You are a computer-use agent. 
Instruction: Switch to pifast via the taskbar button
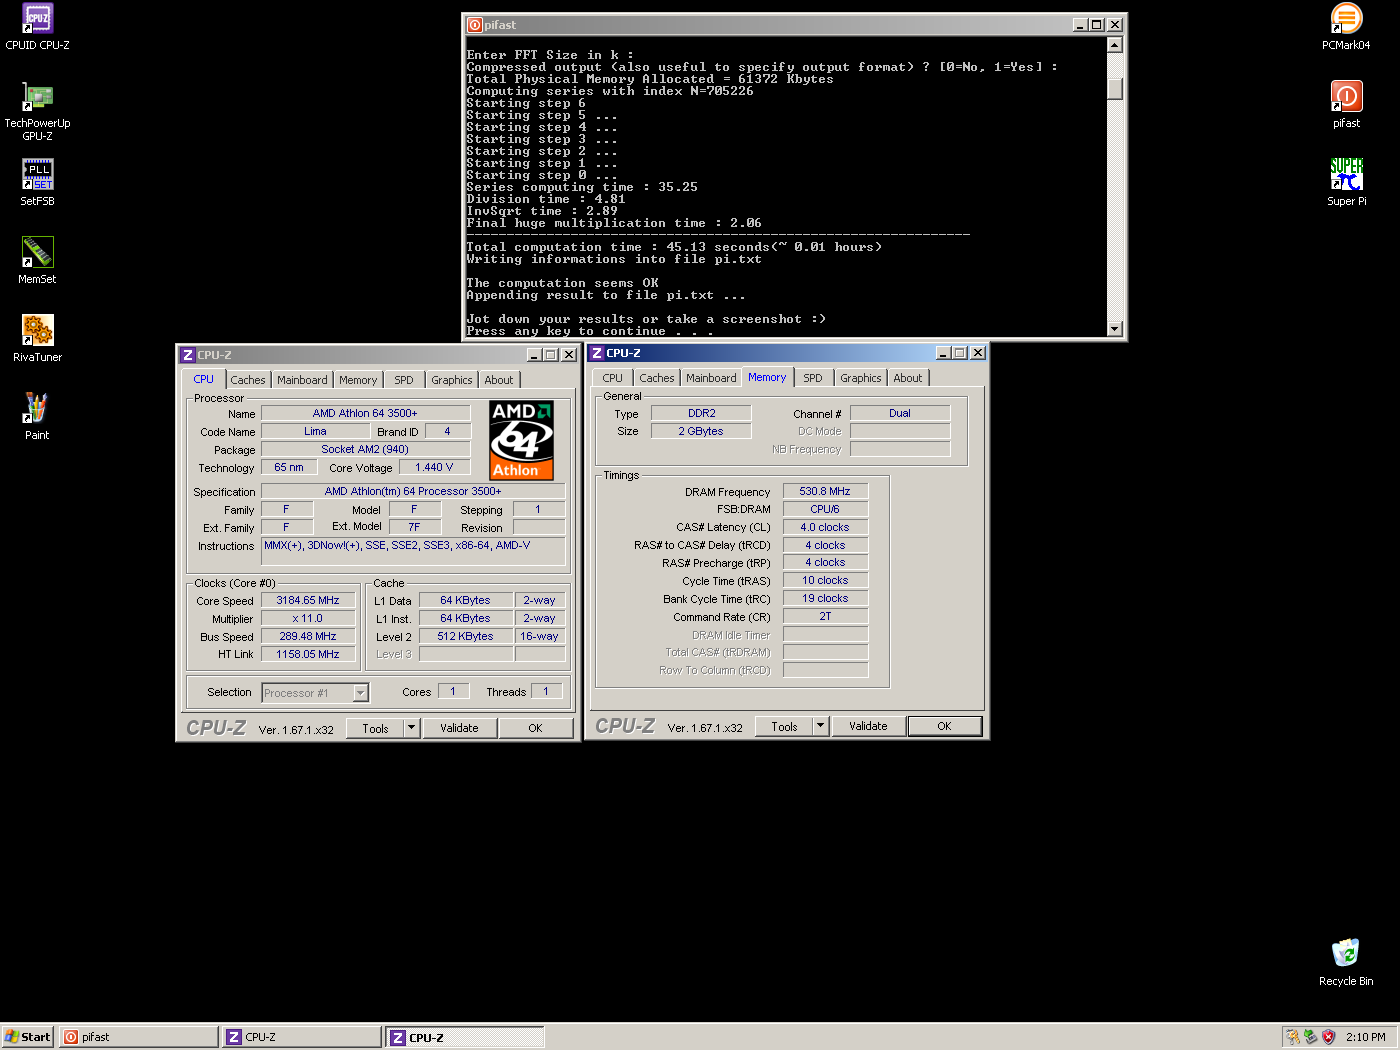(138, 1037)
